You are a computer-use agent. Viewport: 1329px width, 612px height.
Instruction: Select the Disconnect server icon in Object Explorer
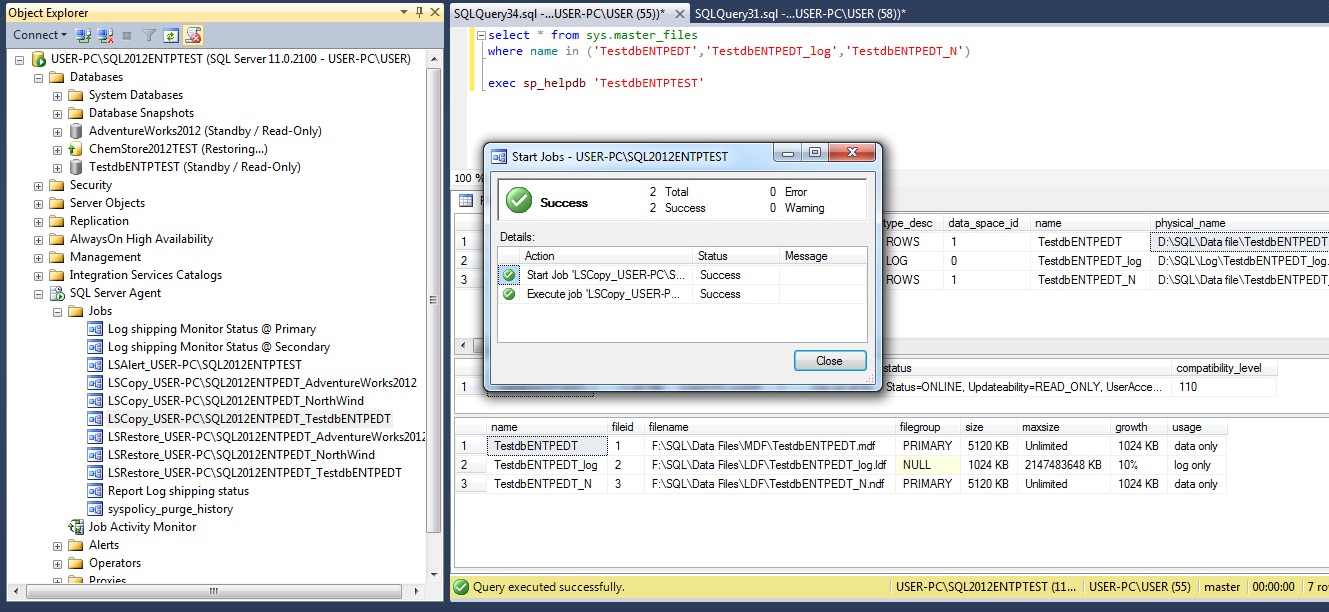point(105,34)
